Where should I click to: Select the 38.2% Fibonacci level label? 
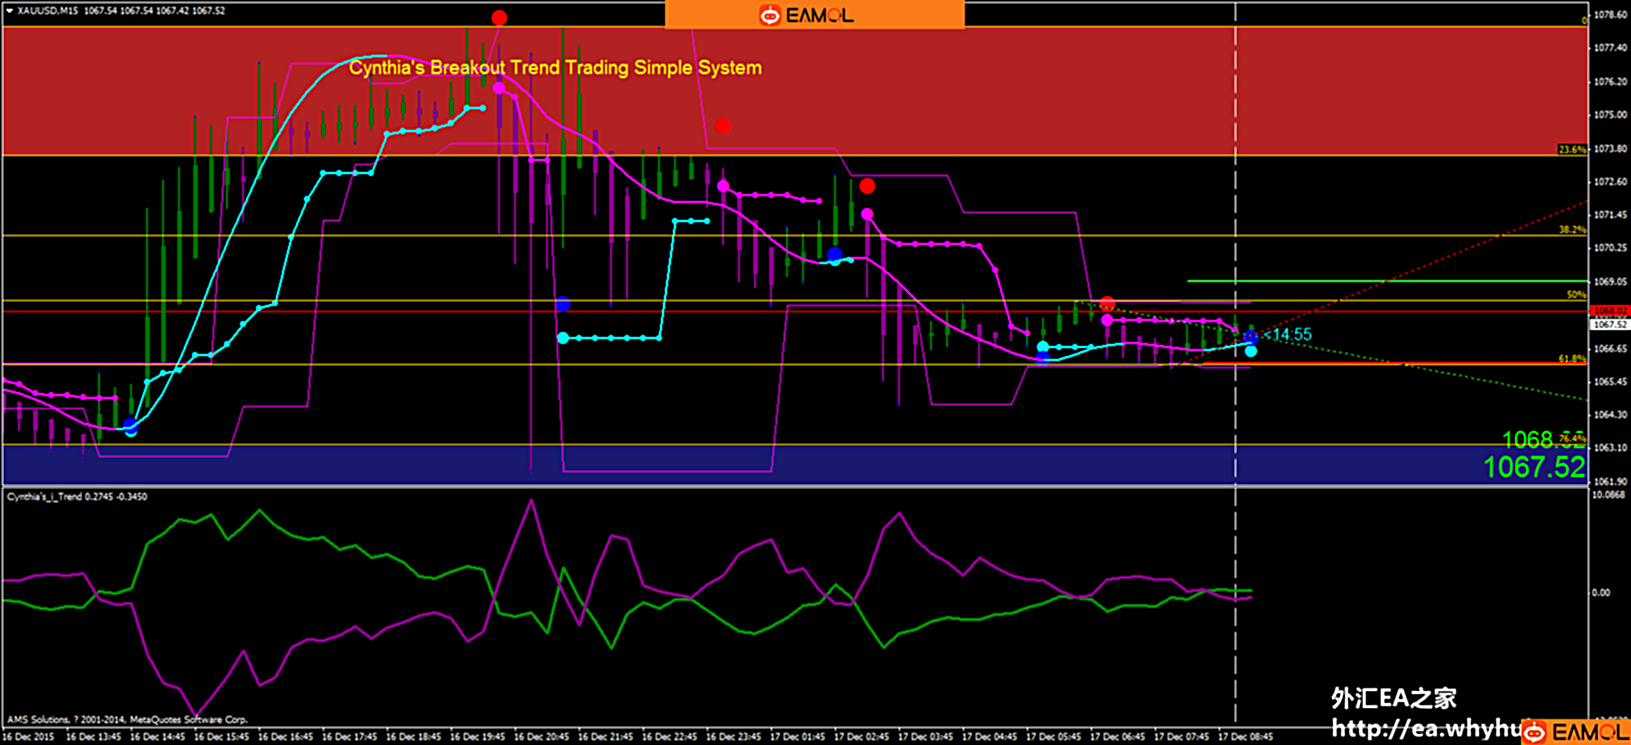(x=1571, y=229)
